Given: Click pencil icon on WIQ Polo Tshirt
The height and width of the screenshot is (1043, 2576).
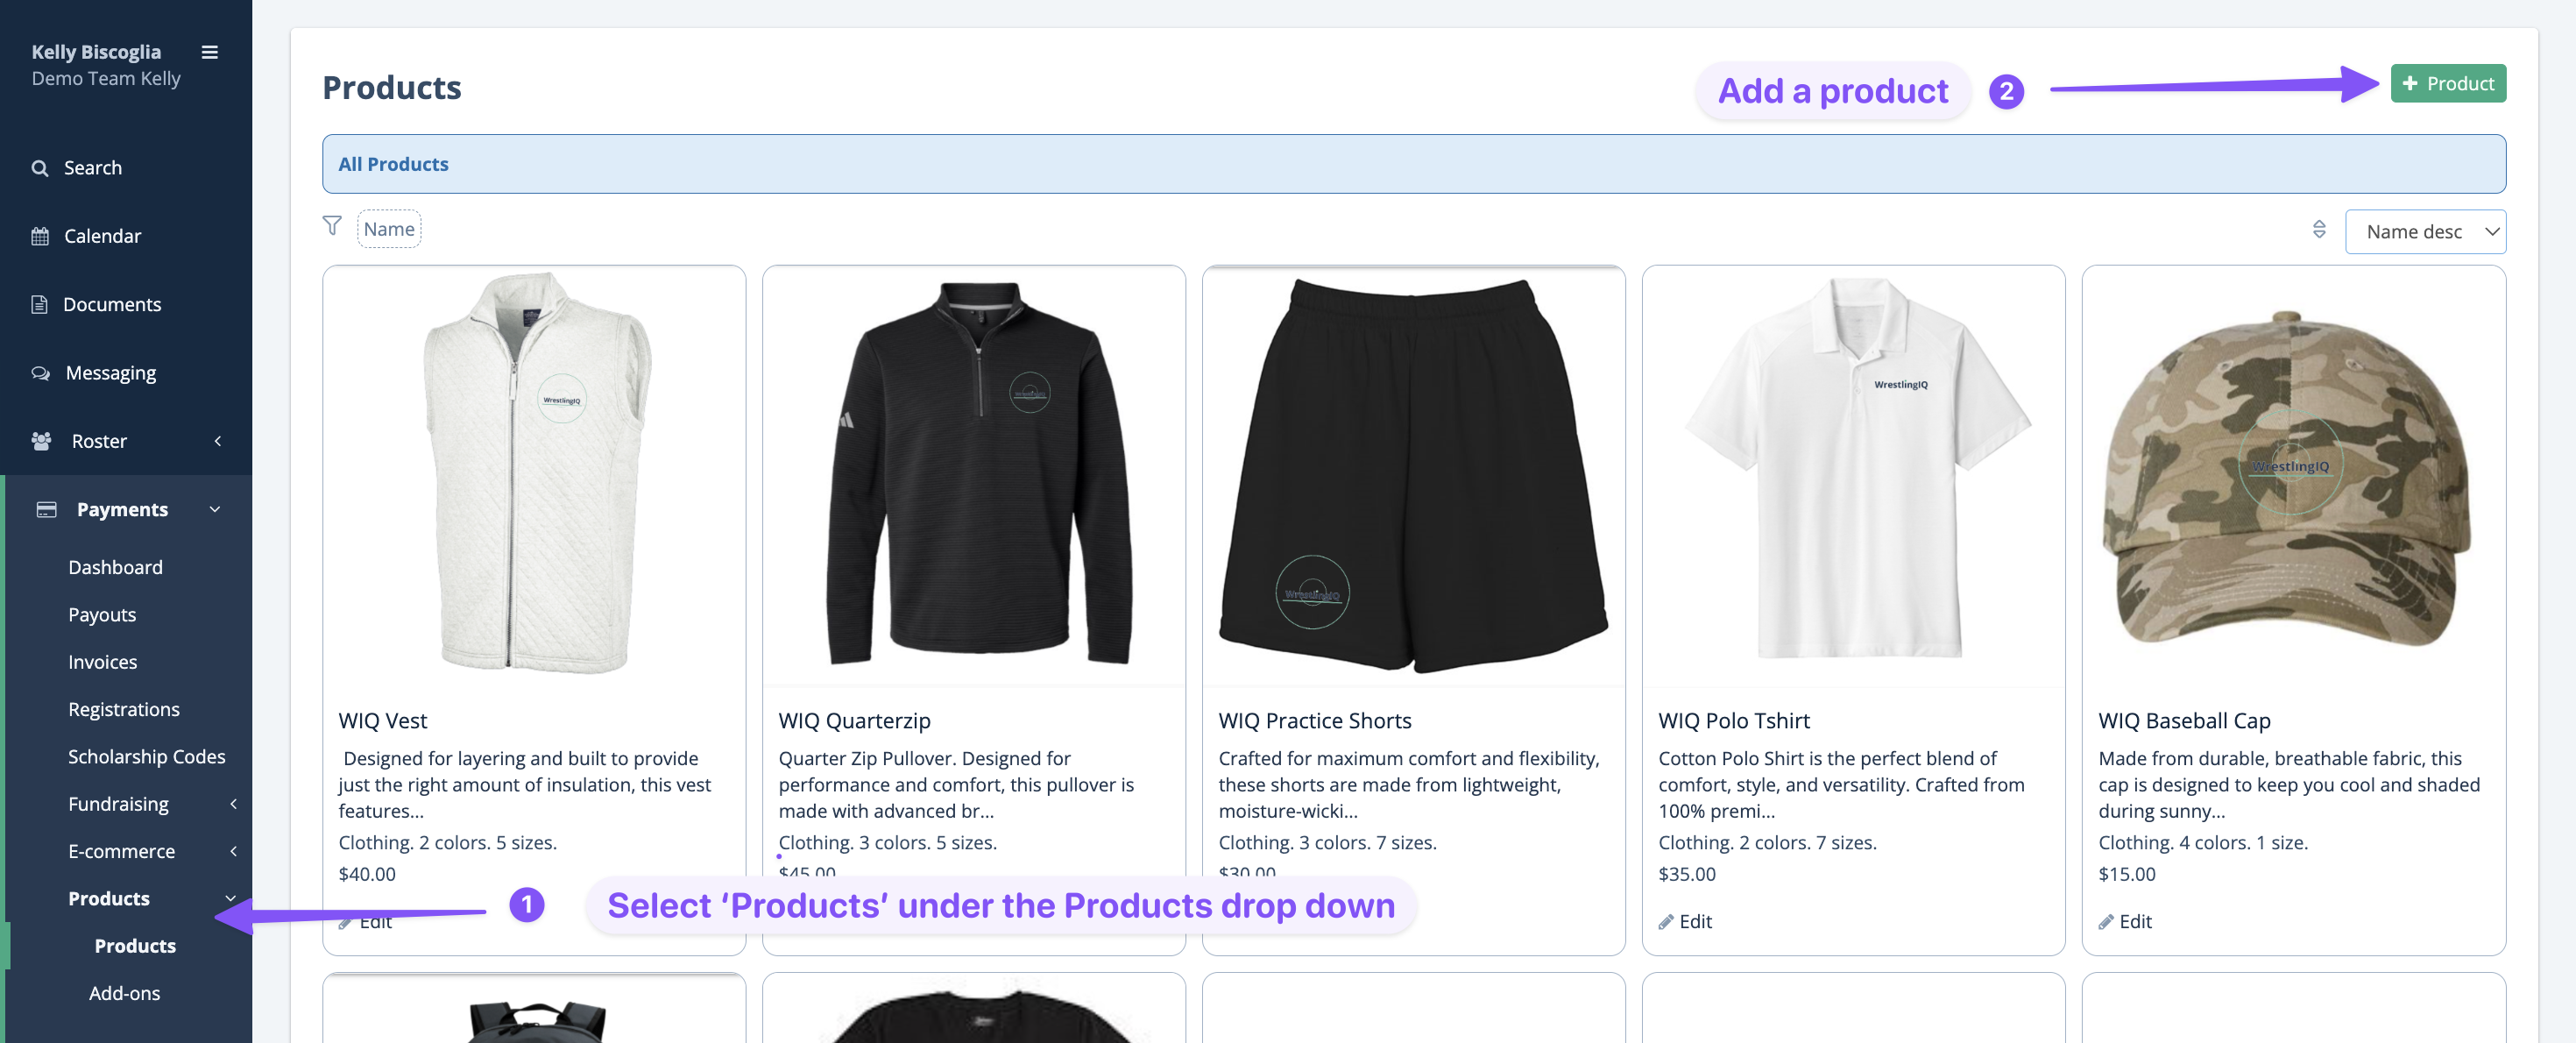Looking at the screenshot, I should (1666, 922).
